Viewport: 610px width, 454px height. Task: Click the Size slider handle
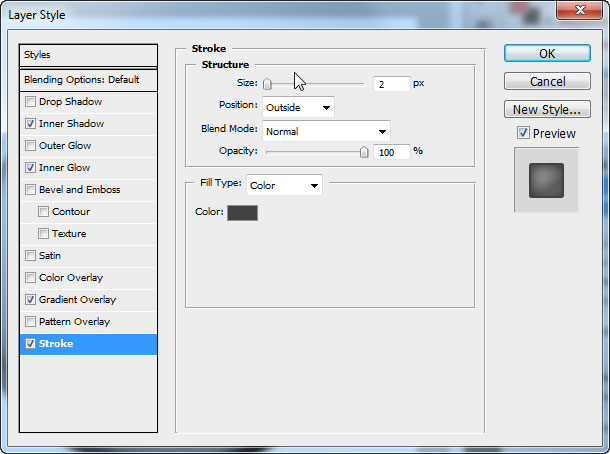pos(268,85)
